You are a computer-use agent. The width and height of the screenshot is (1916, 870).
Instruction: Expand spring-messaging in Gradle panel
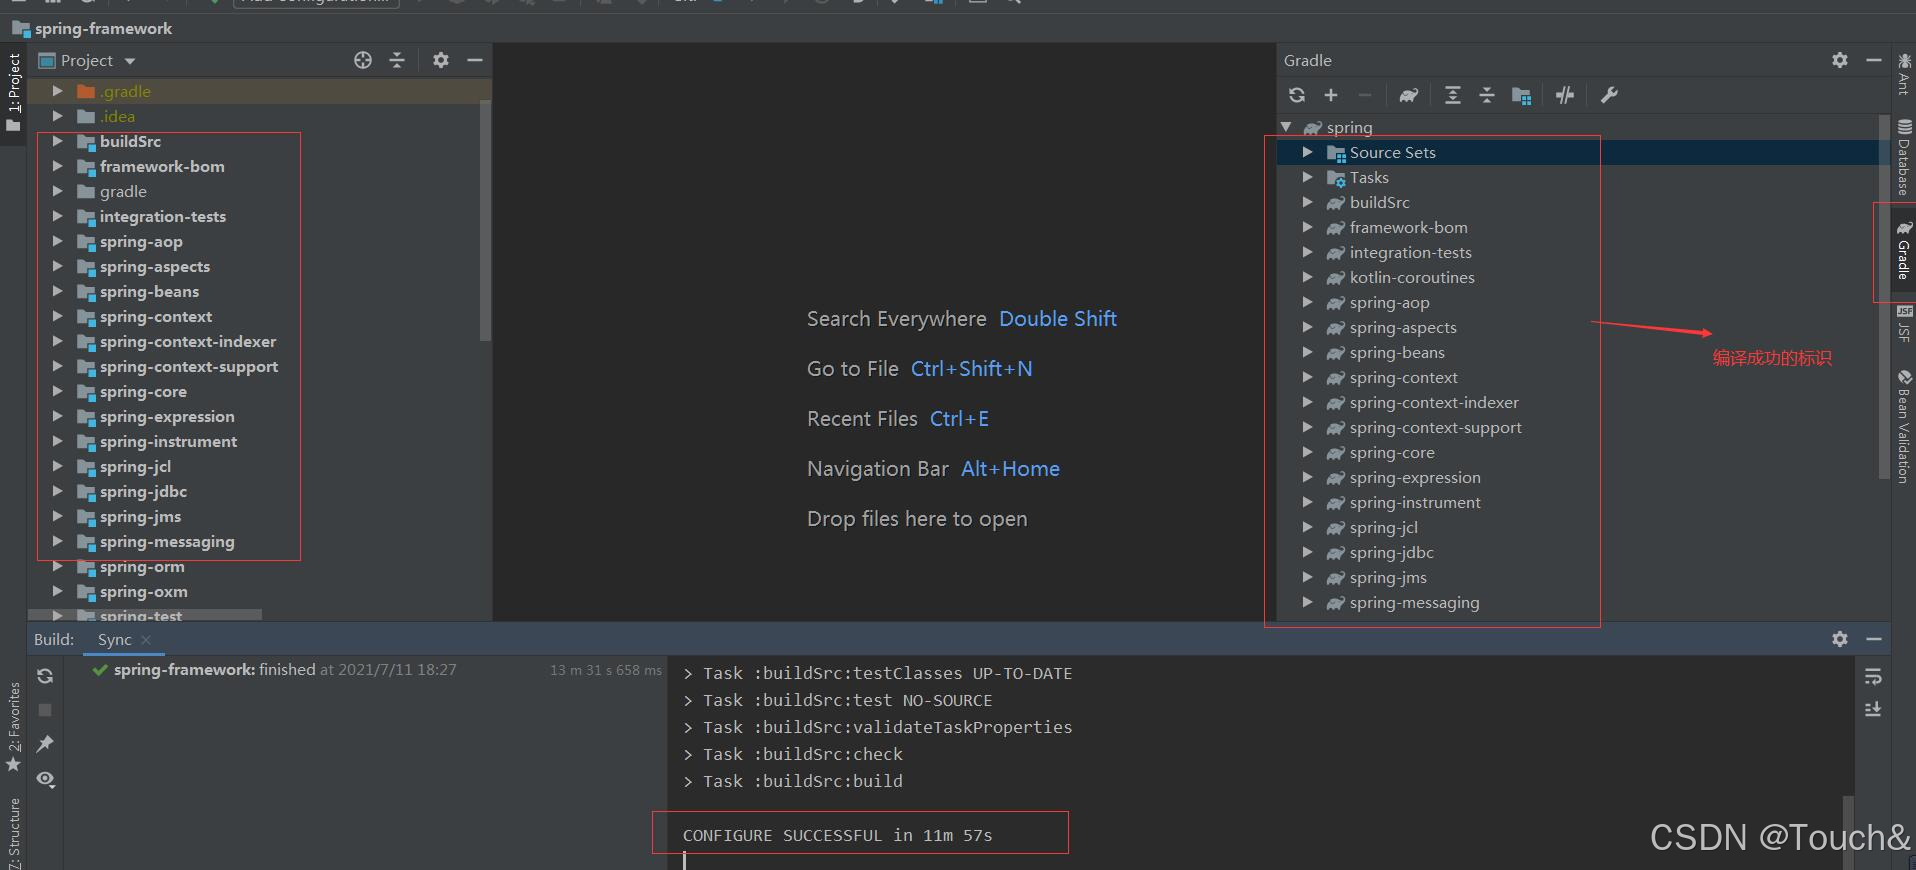pos(1307,602)
